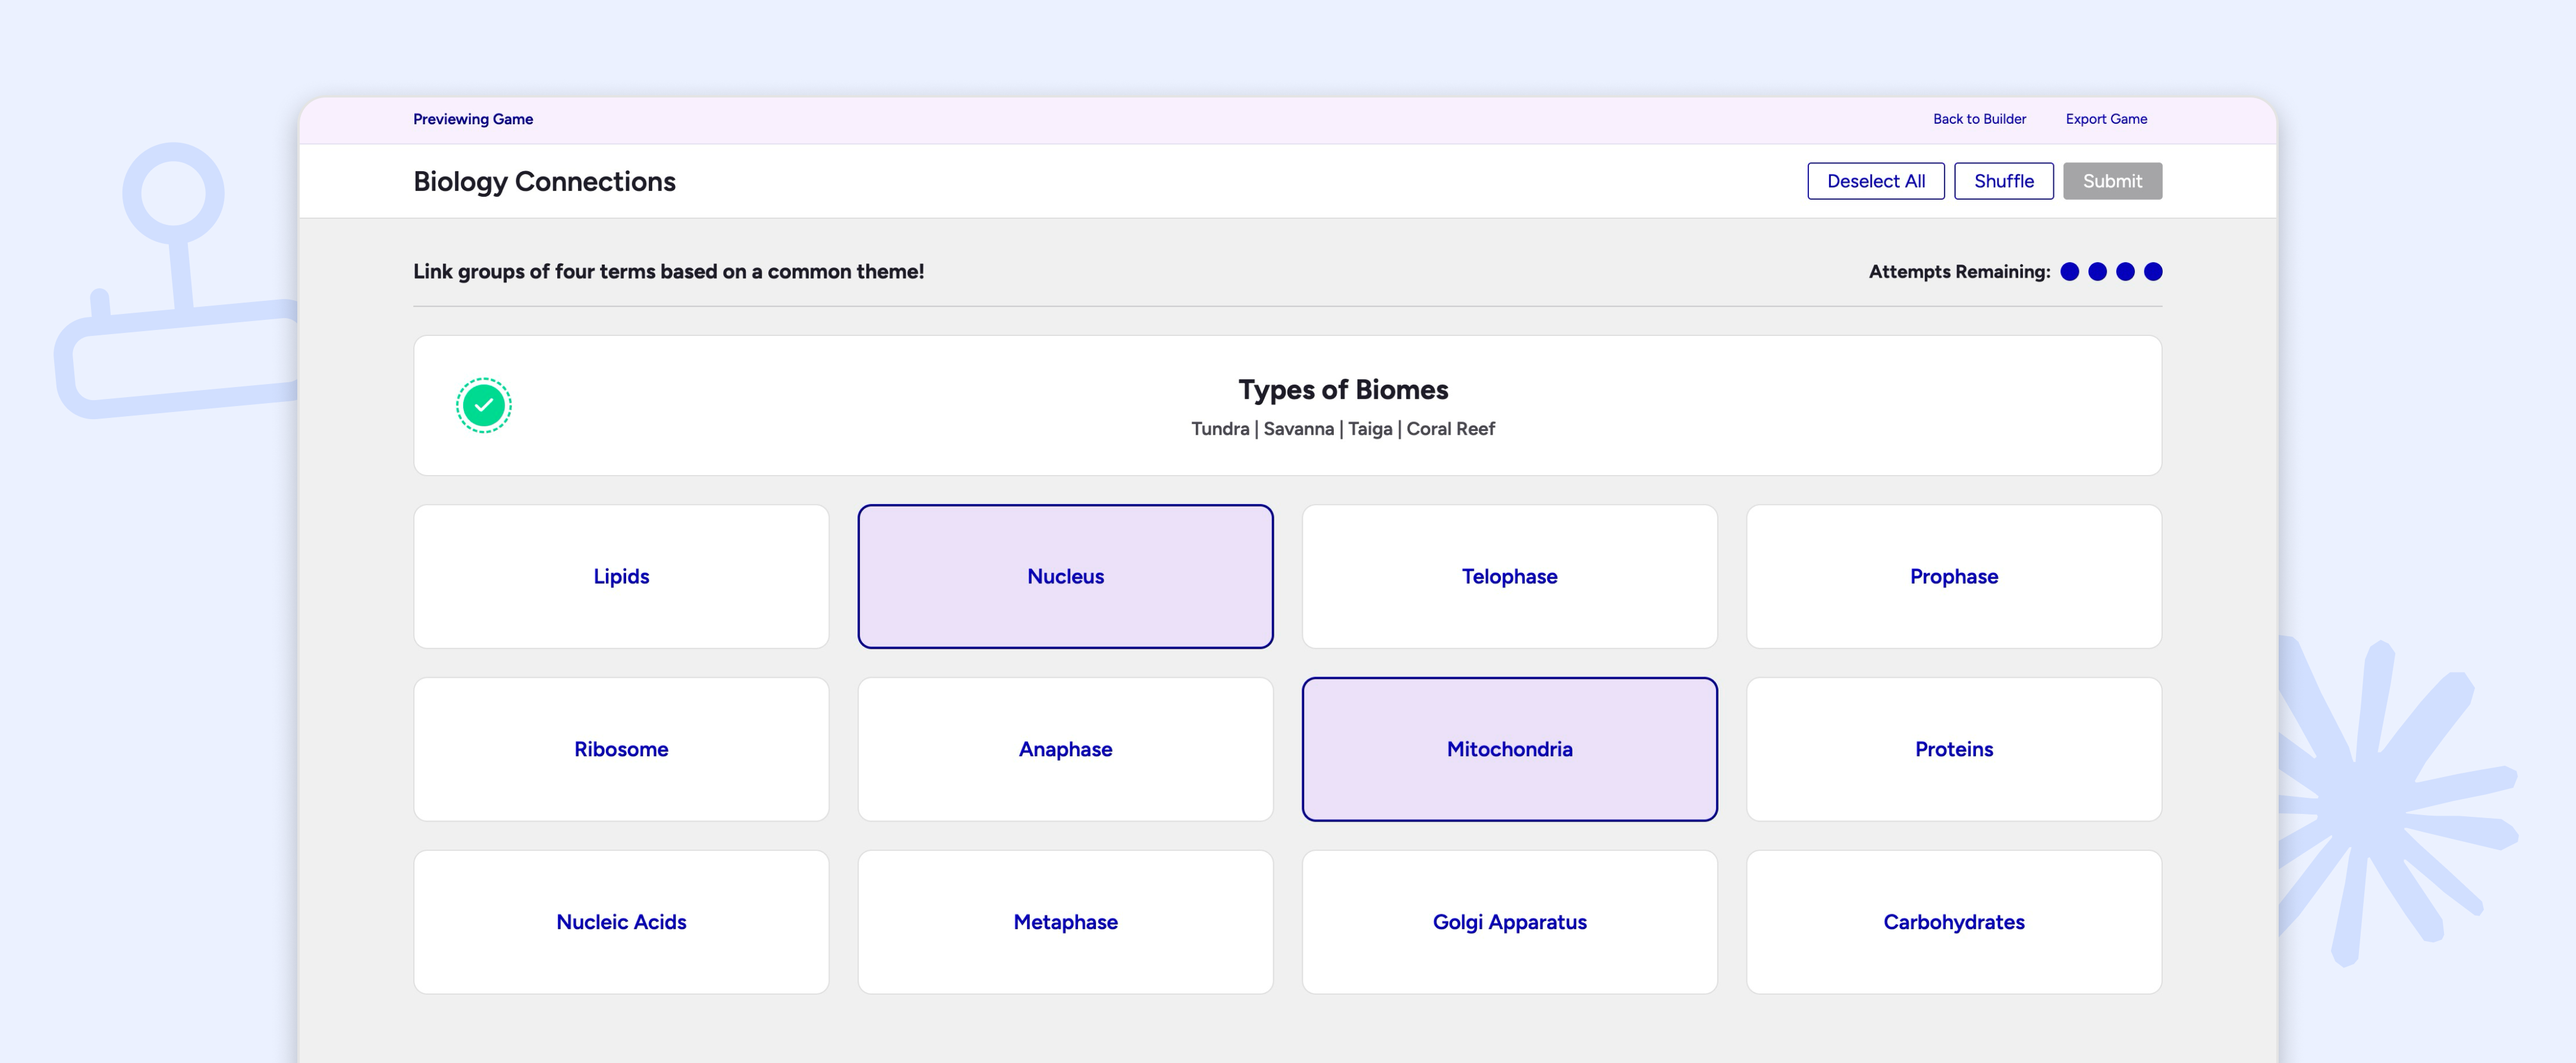The height and width of the screenshot is (1063, 2576).
Task: Click the Previewing Game label
Action: [473, 119]
